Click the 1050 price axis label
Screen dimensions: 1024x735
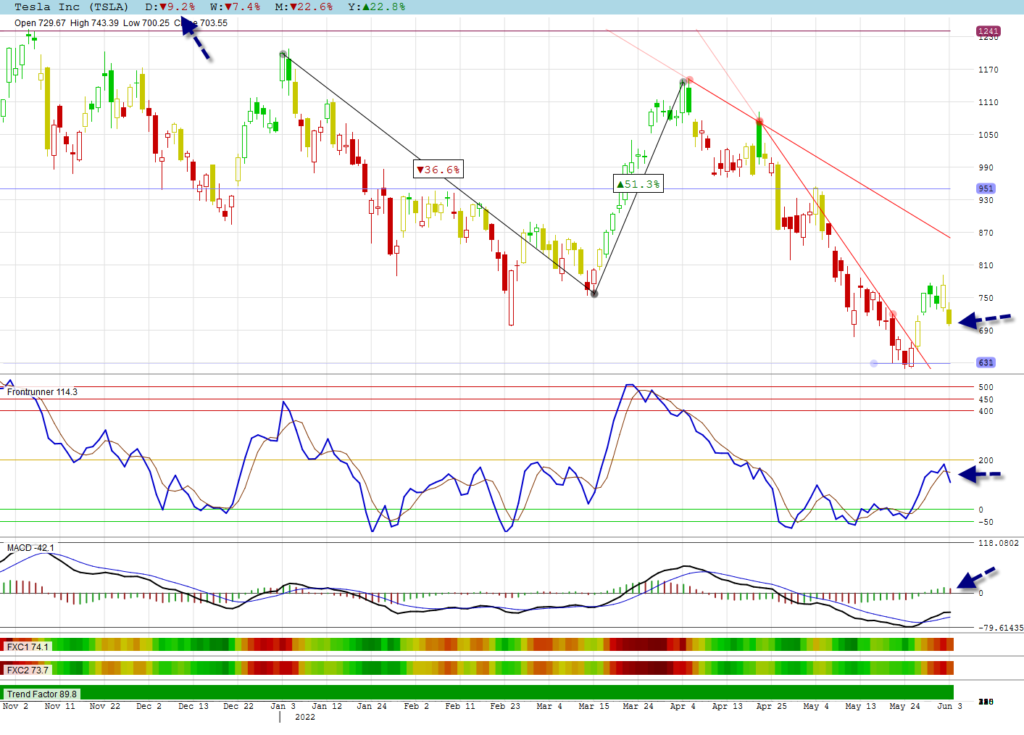coord(988,135)
